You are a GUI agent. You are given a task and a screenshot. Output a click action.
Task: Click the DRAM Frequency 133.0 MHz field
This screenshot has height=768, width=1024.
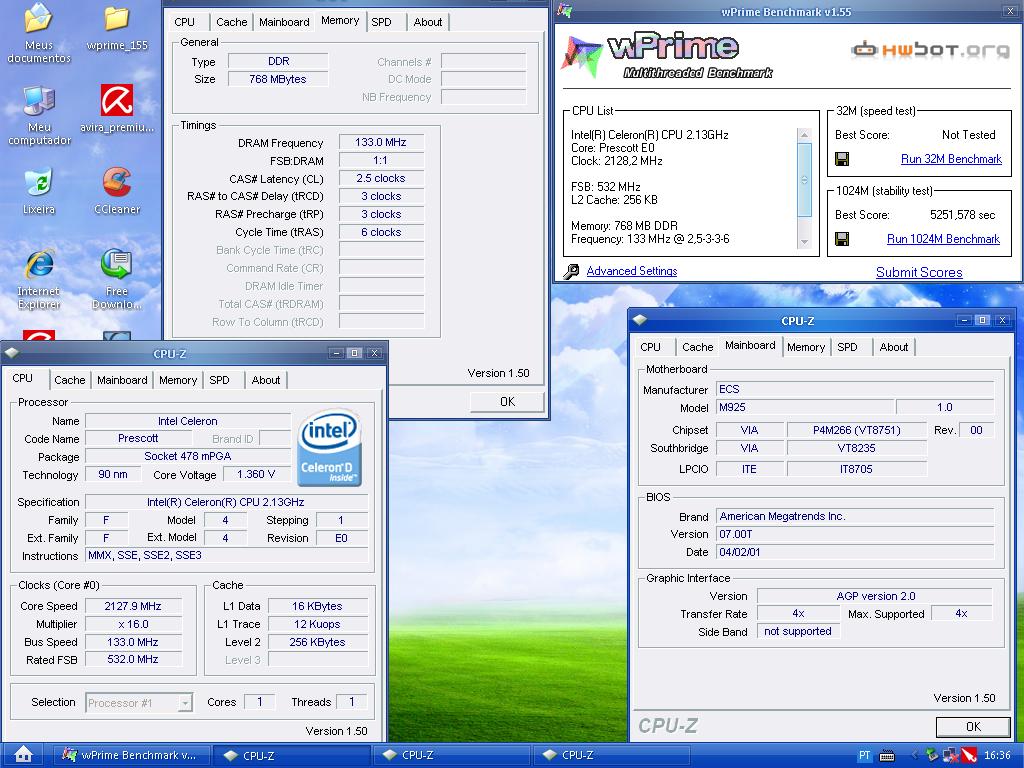(381, 142)
